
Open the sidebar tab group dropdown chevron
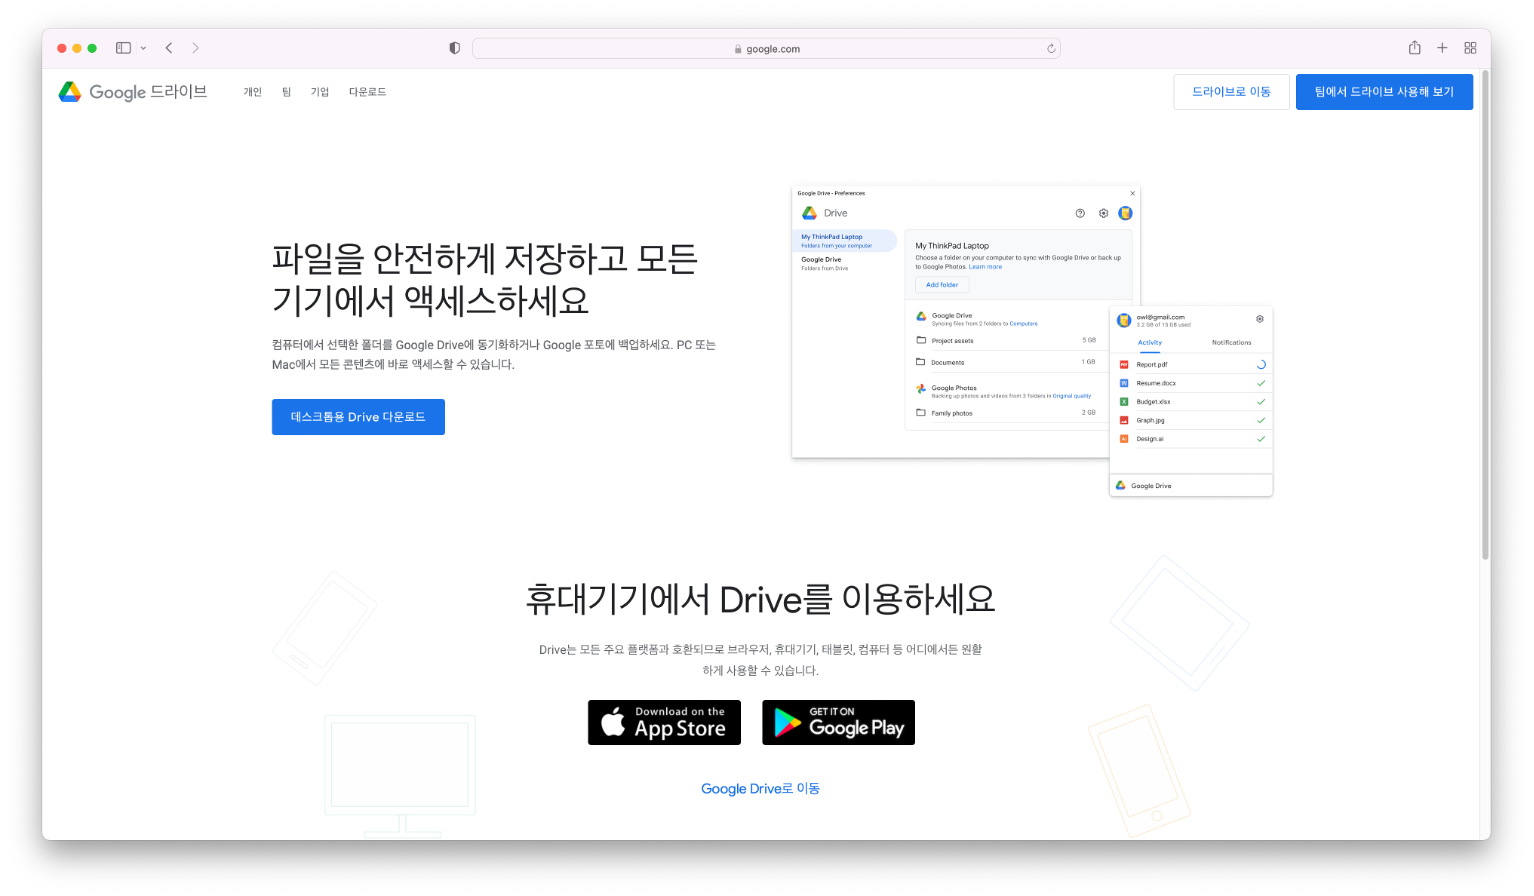(x=143, y=48)
